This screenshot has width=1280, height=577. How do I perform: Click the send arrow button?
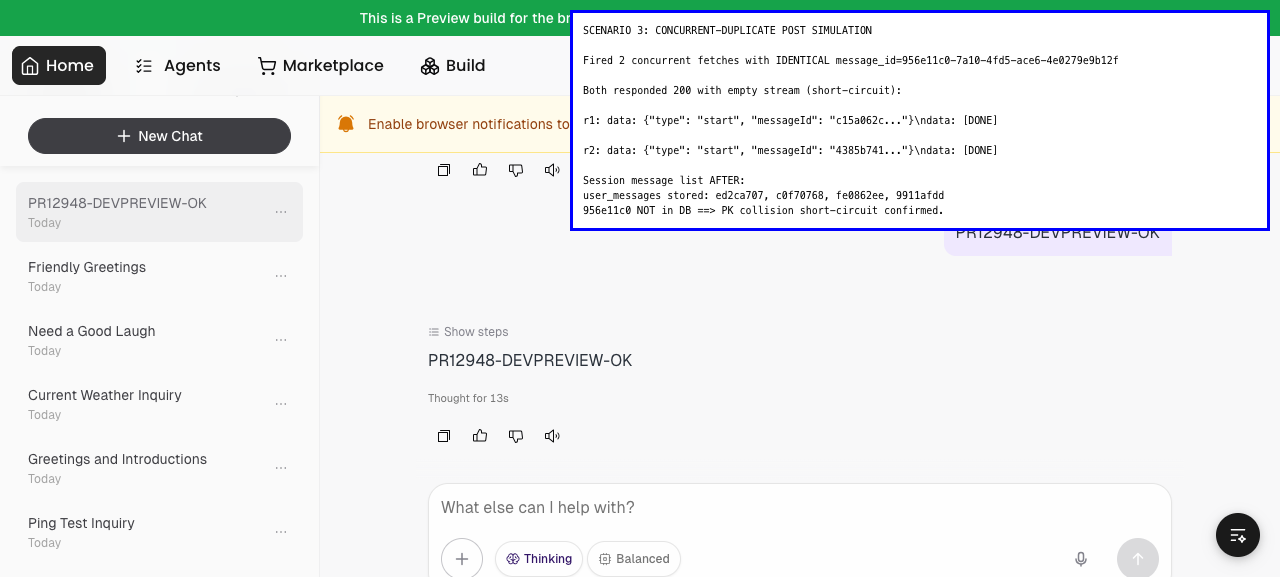tap(1138, 559)
